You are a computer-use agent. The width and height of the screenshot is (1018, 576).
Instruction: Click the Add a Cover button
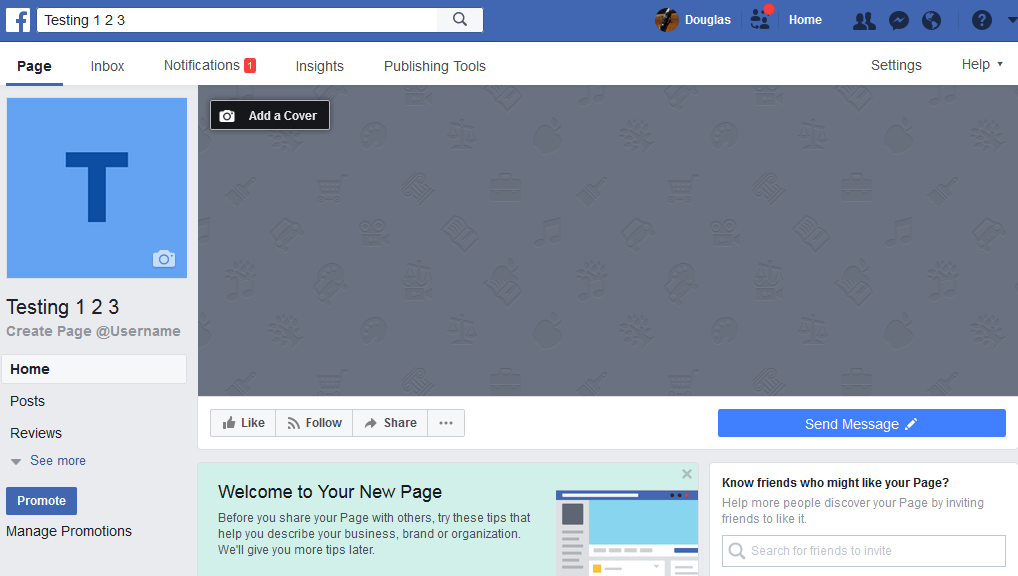point(269,115)
